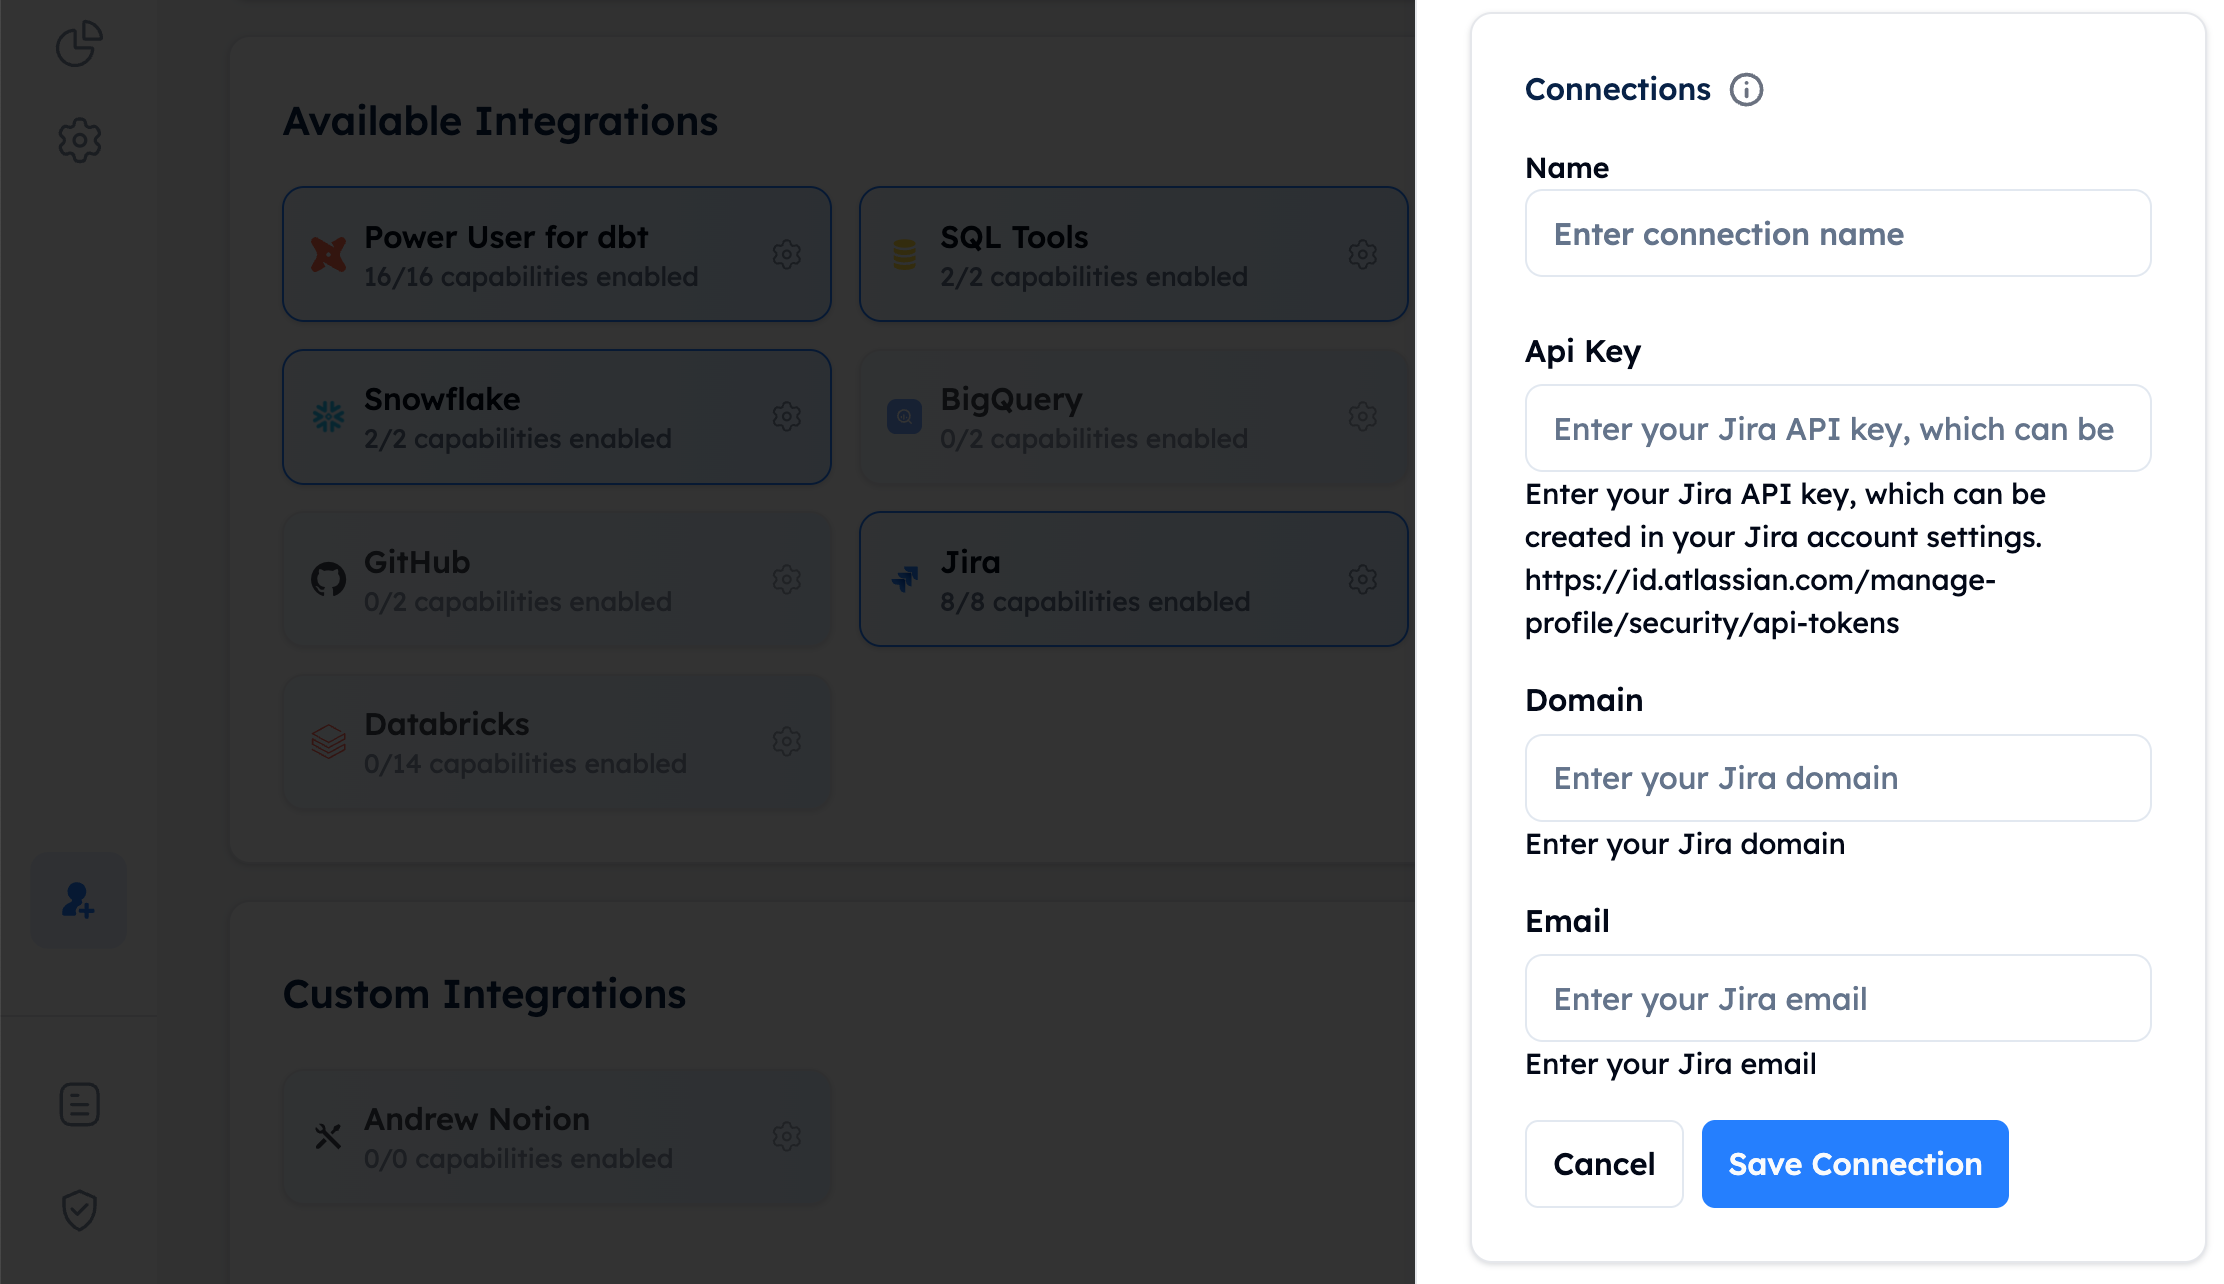Click the Atlassian api-tokens URL text
This screenshot has height=1284, width=2224.
(1759, 601)
